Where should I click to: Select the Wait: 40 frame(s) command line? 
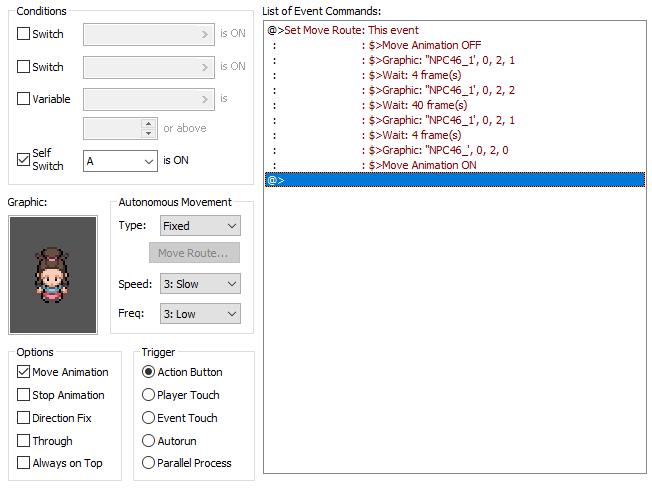click(419, 104)
